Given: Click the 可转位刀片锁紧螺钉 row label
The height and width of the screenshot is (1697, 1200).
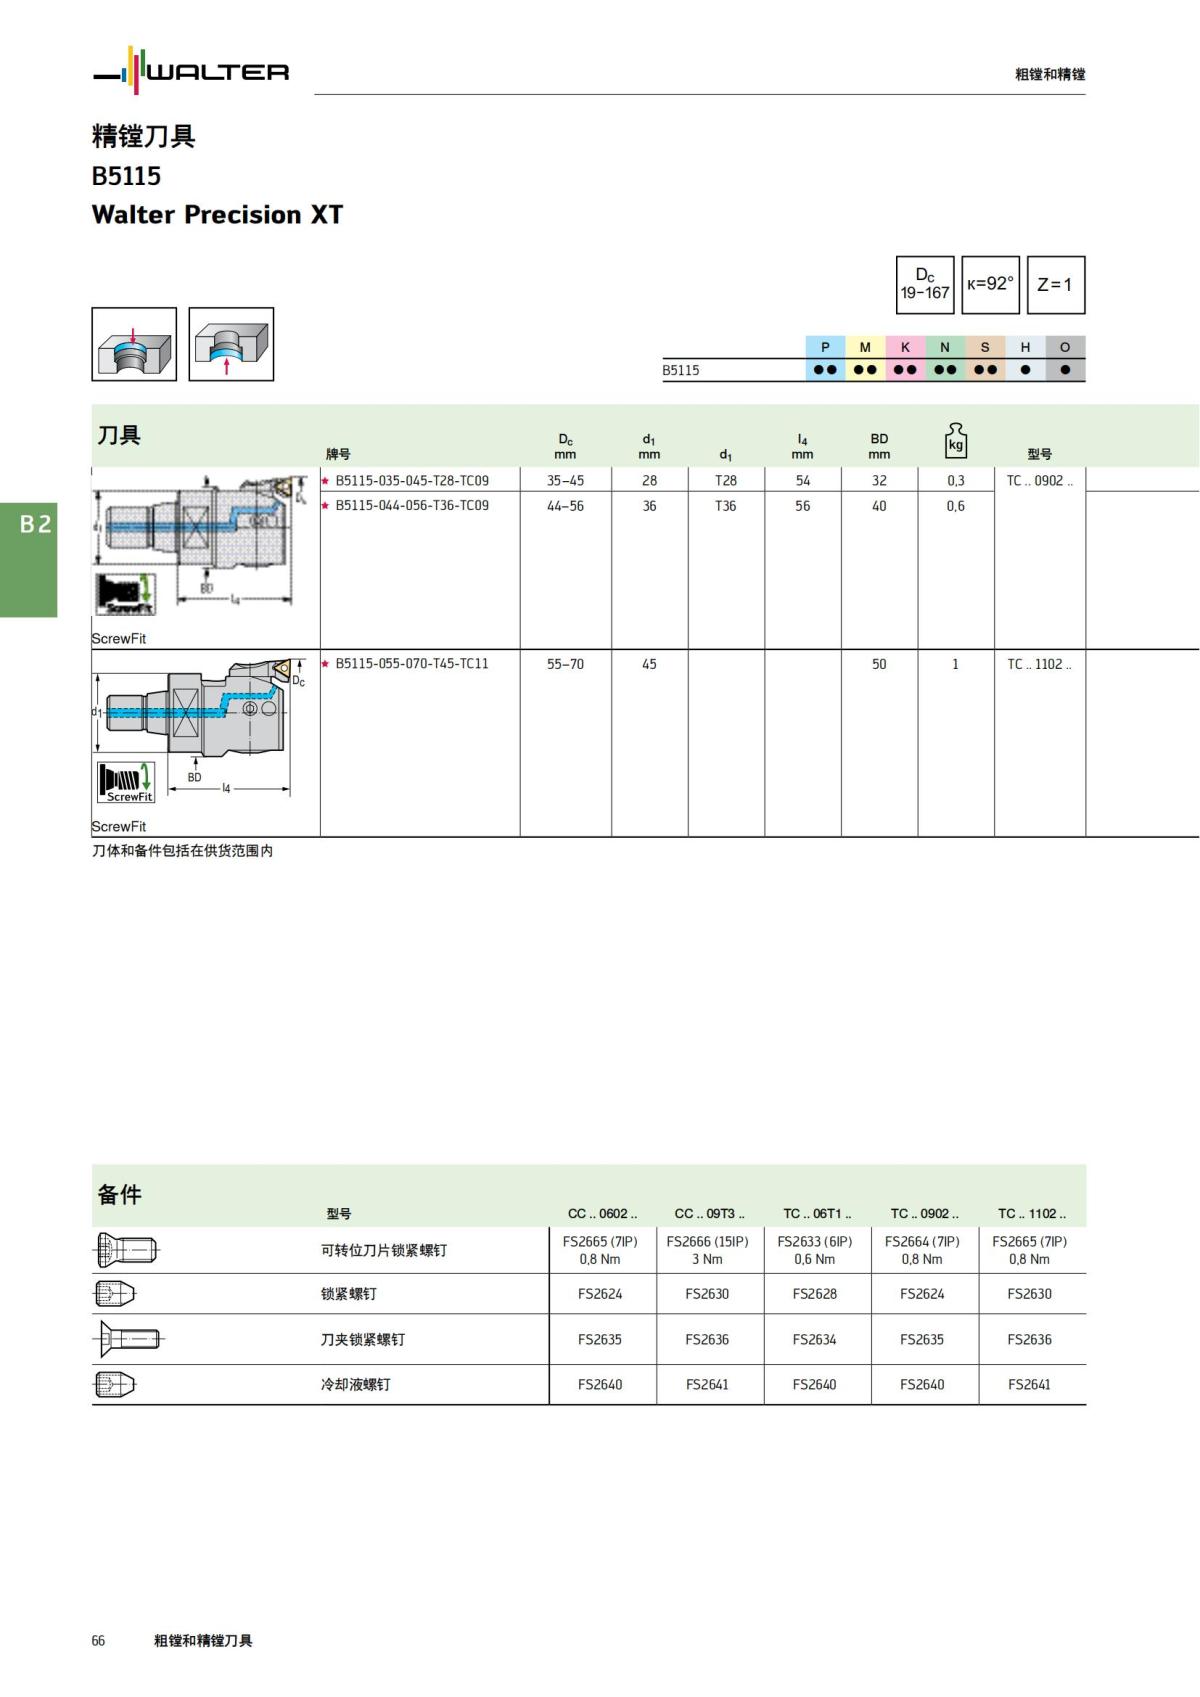Looking at the screenshot, I should (x=384, y=1250).
